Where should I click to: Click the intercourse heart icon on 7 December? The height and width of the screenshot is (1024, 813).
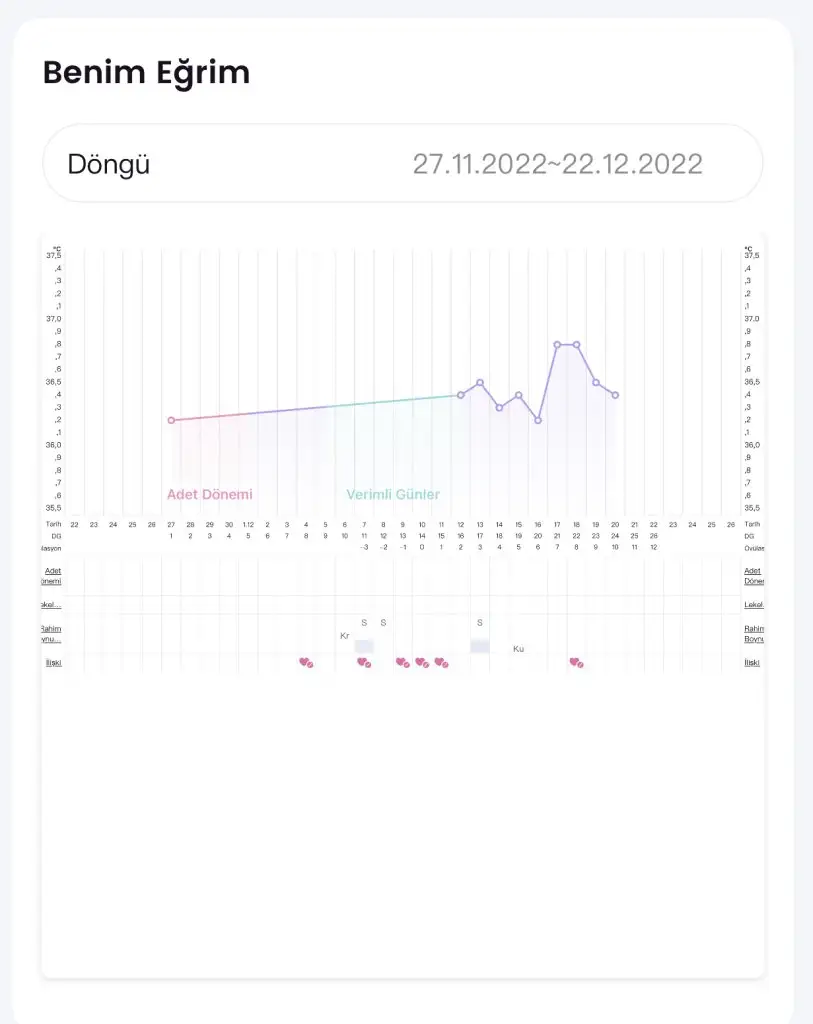click(364, 662)
